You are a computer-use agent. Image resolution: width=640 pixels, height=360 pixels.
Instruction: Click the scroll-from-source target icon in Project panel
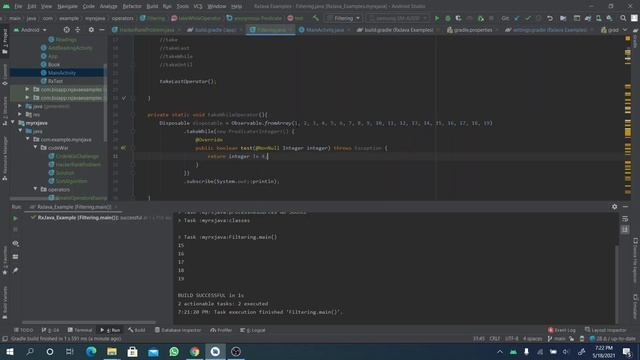pyautogui.click(x=67, y=30)
